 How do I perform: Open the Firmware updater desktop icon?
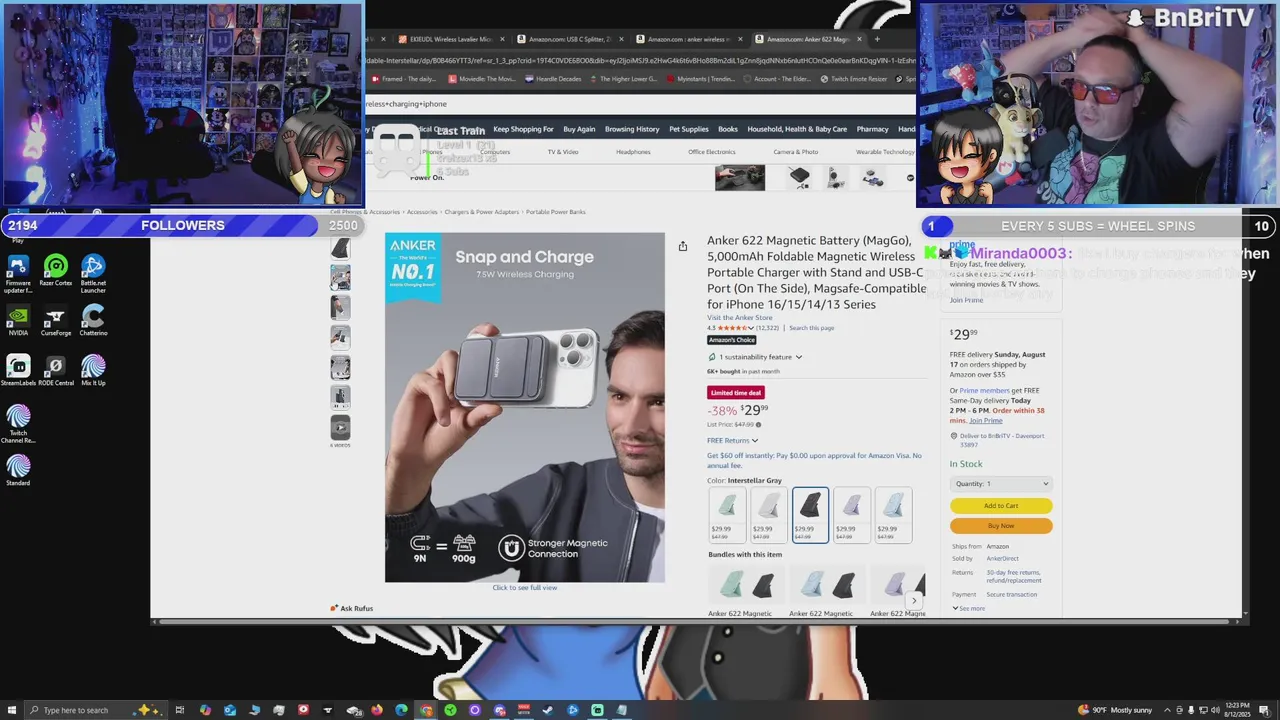18,274
